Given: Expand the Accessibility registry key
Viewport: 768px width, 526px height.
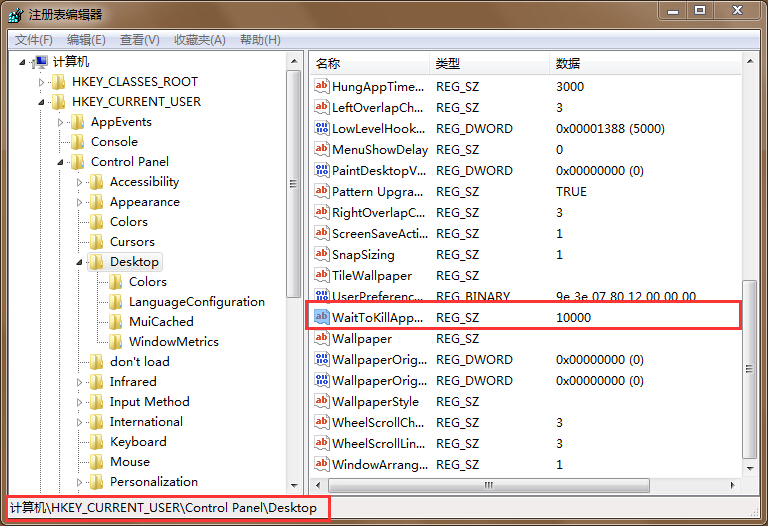Looking at the screenshot, I should [x=80, y=182].
